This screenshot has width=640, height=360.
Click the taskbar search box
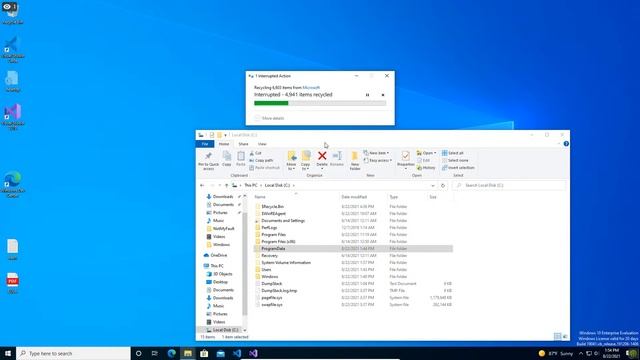[x=73, y=353]
